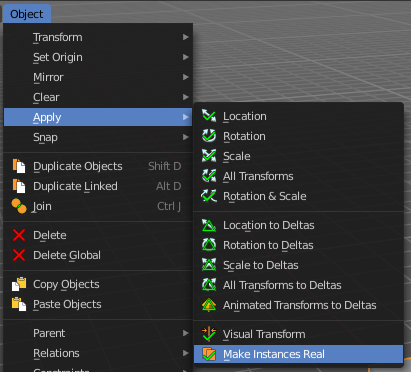This screenshot has width=411, height=372.
Task: Choose Paste Objects menu entry
Action: 98,304
